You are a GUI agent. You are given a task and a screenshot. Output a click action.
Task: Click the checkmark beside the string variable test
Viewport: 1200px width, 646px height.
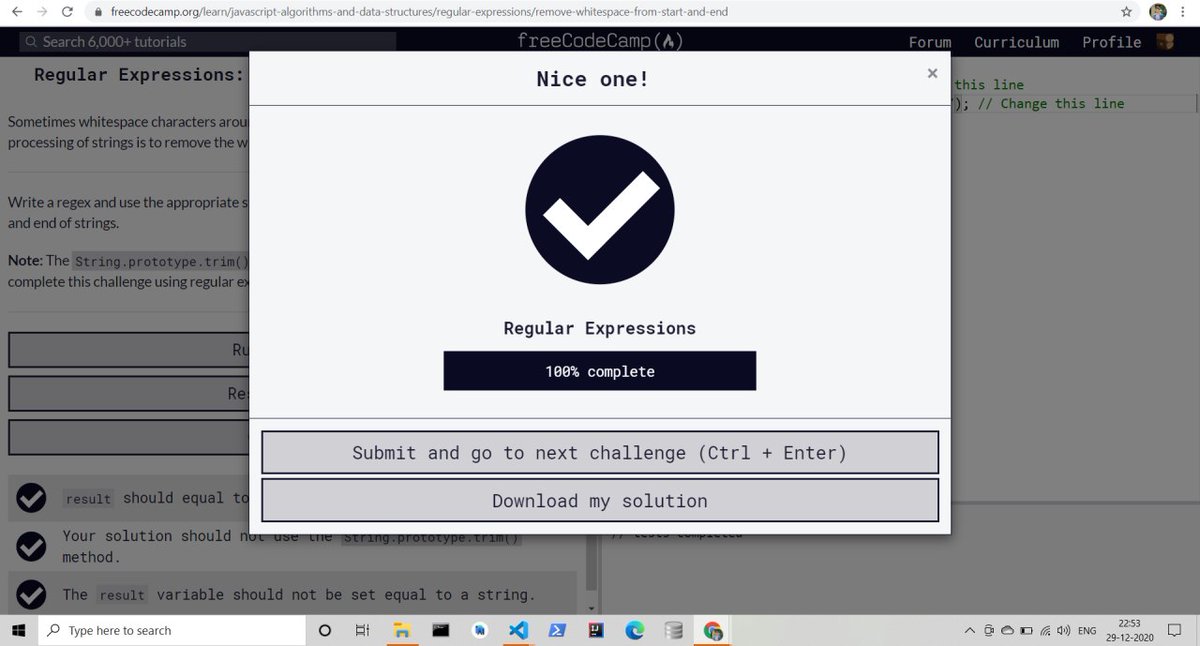tap(30, 594)
